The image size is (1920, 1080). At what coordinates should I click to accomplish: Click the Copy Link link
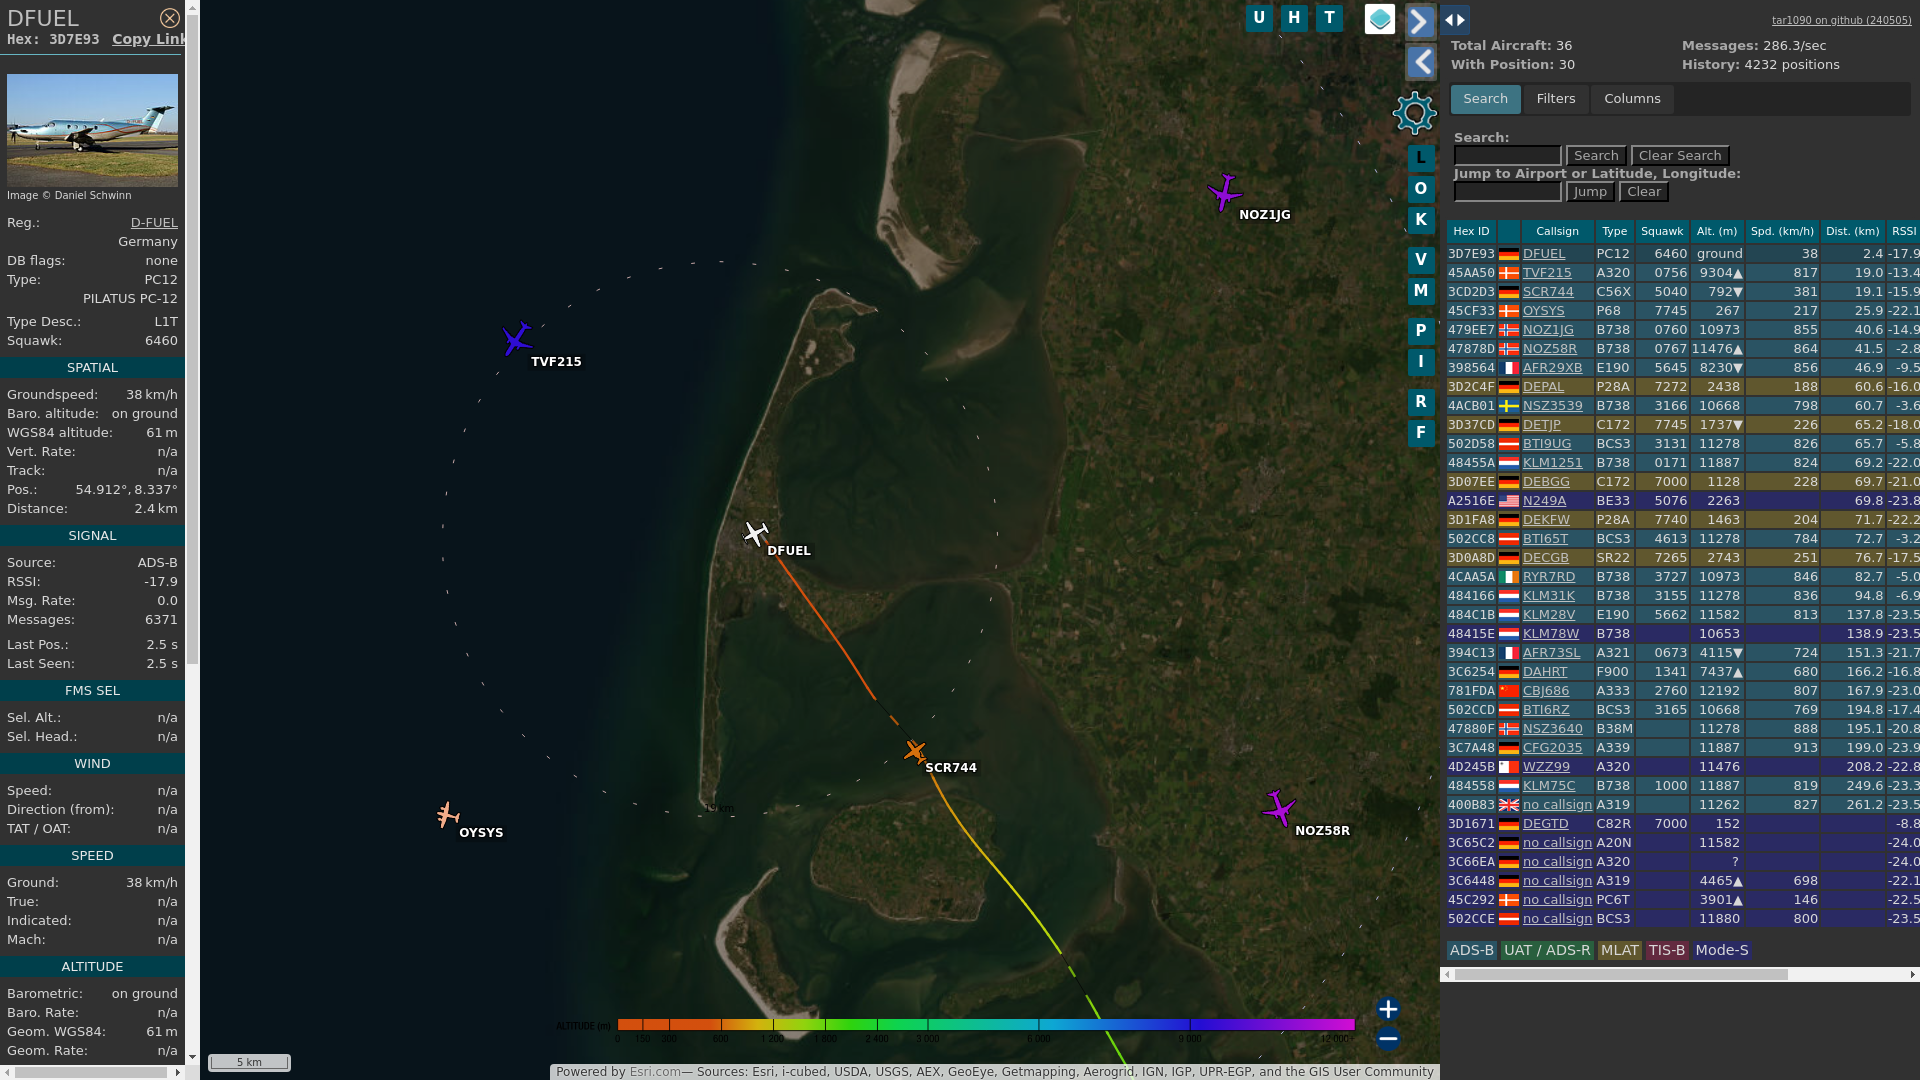tap(149, 39)
